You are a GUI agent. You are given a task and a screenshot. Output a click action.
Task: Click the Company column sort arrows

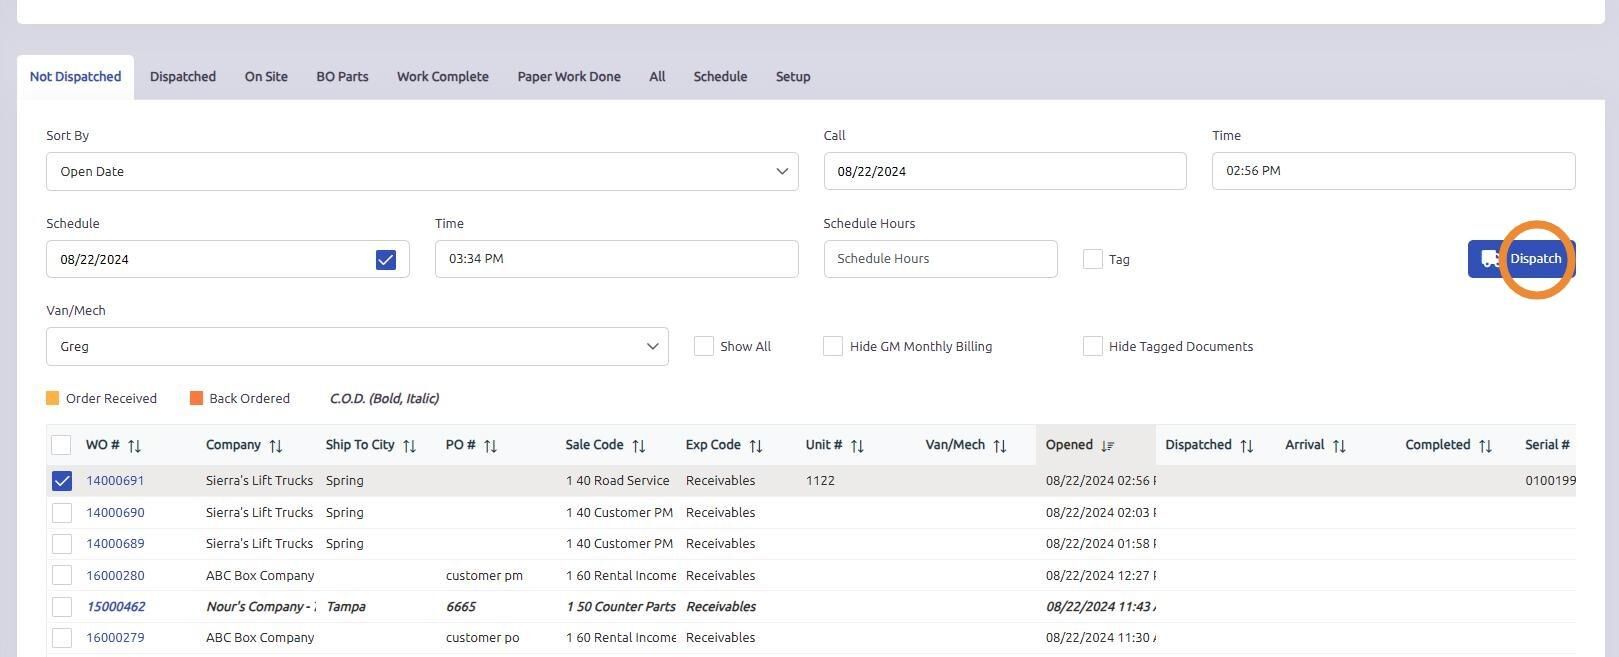tap(276, 446)
